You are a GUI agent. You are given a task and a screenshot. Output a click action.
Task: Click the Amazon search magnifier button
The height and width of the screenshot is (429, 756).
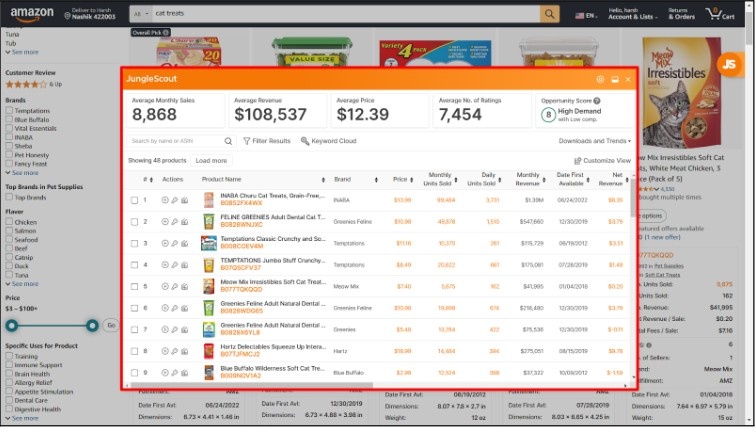550,14
